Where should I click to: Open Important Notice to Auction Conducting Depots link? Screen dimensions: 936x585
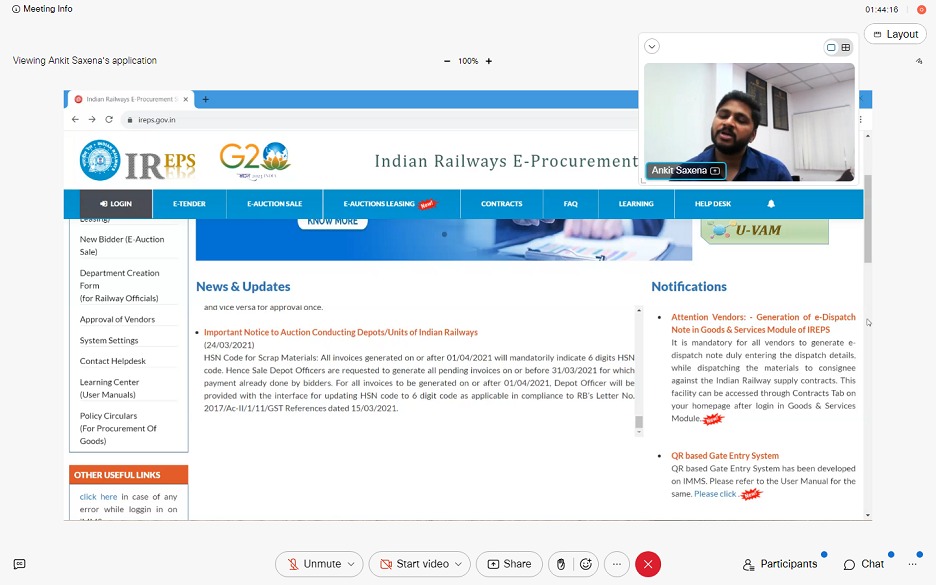pos(341,332)
